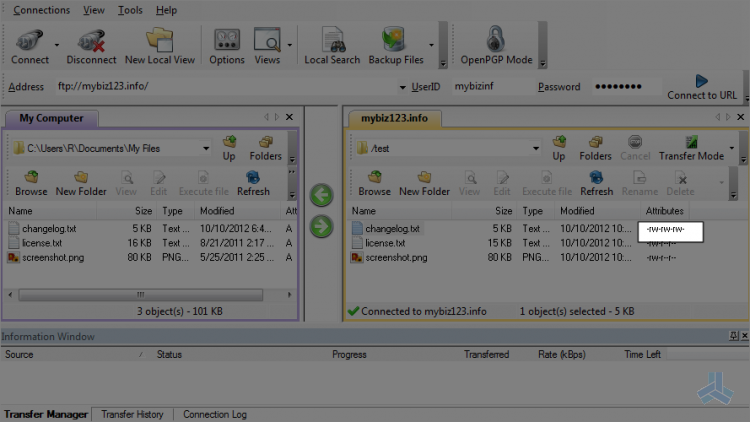This screenshot has height=422, width=750.
Task: Switch to the Transfer History tab
Action: point(132,414)
